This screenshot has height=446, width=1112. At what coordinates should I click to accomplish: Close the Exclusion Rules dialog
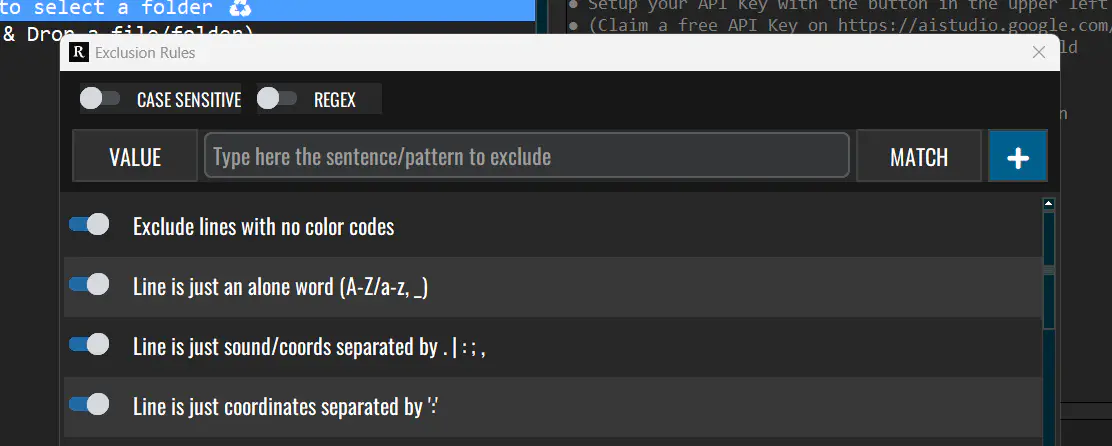tap(1038, 53)
